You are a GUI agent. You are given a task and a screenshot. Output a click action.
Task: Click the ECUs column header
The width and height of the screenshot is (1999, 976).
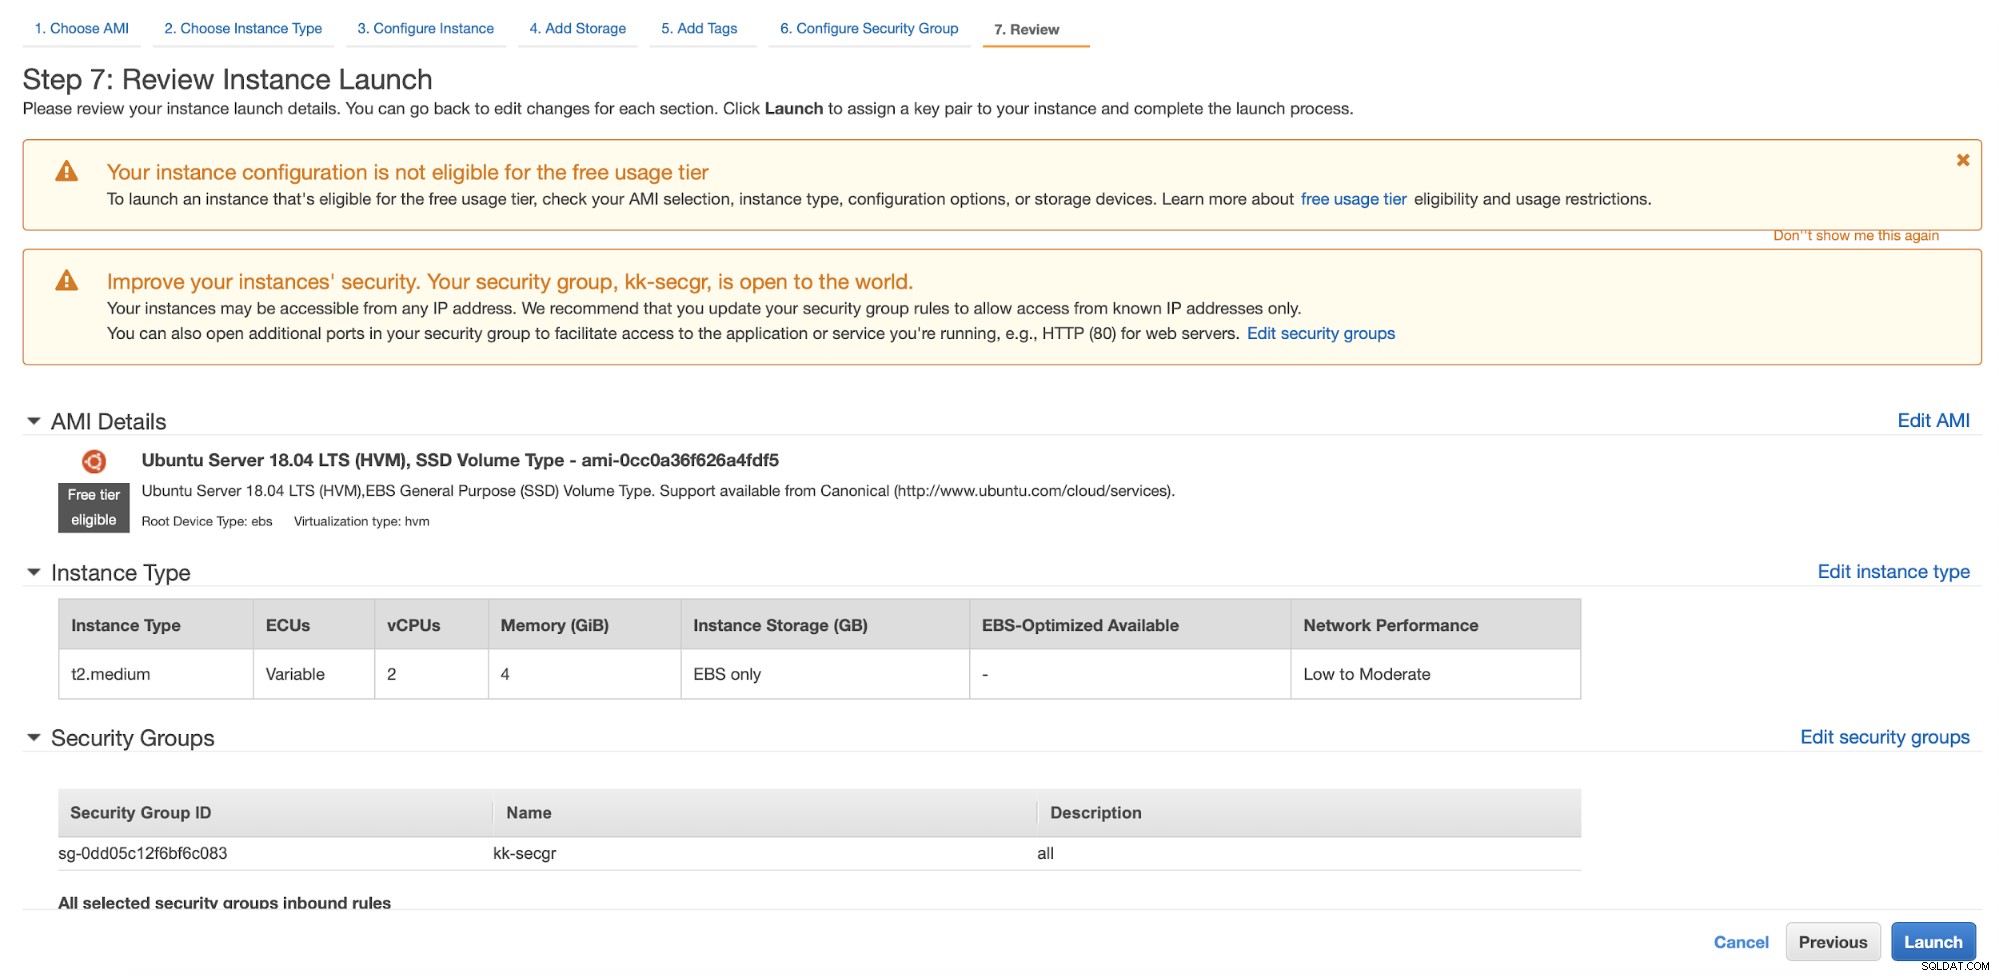[314, 625]
